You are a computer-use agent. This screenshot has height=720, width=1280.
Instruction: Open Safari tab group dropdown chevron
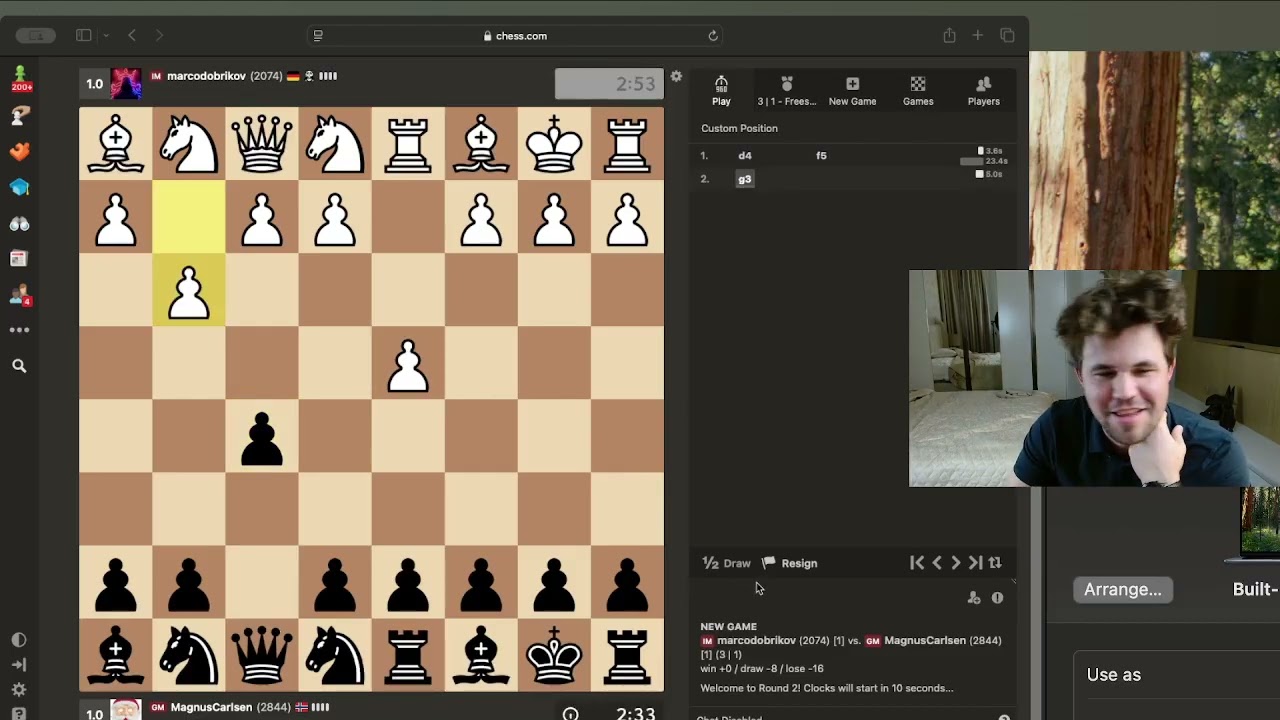pyautogui.click(x=106, y=36)
